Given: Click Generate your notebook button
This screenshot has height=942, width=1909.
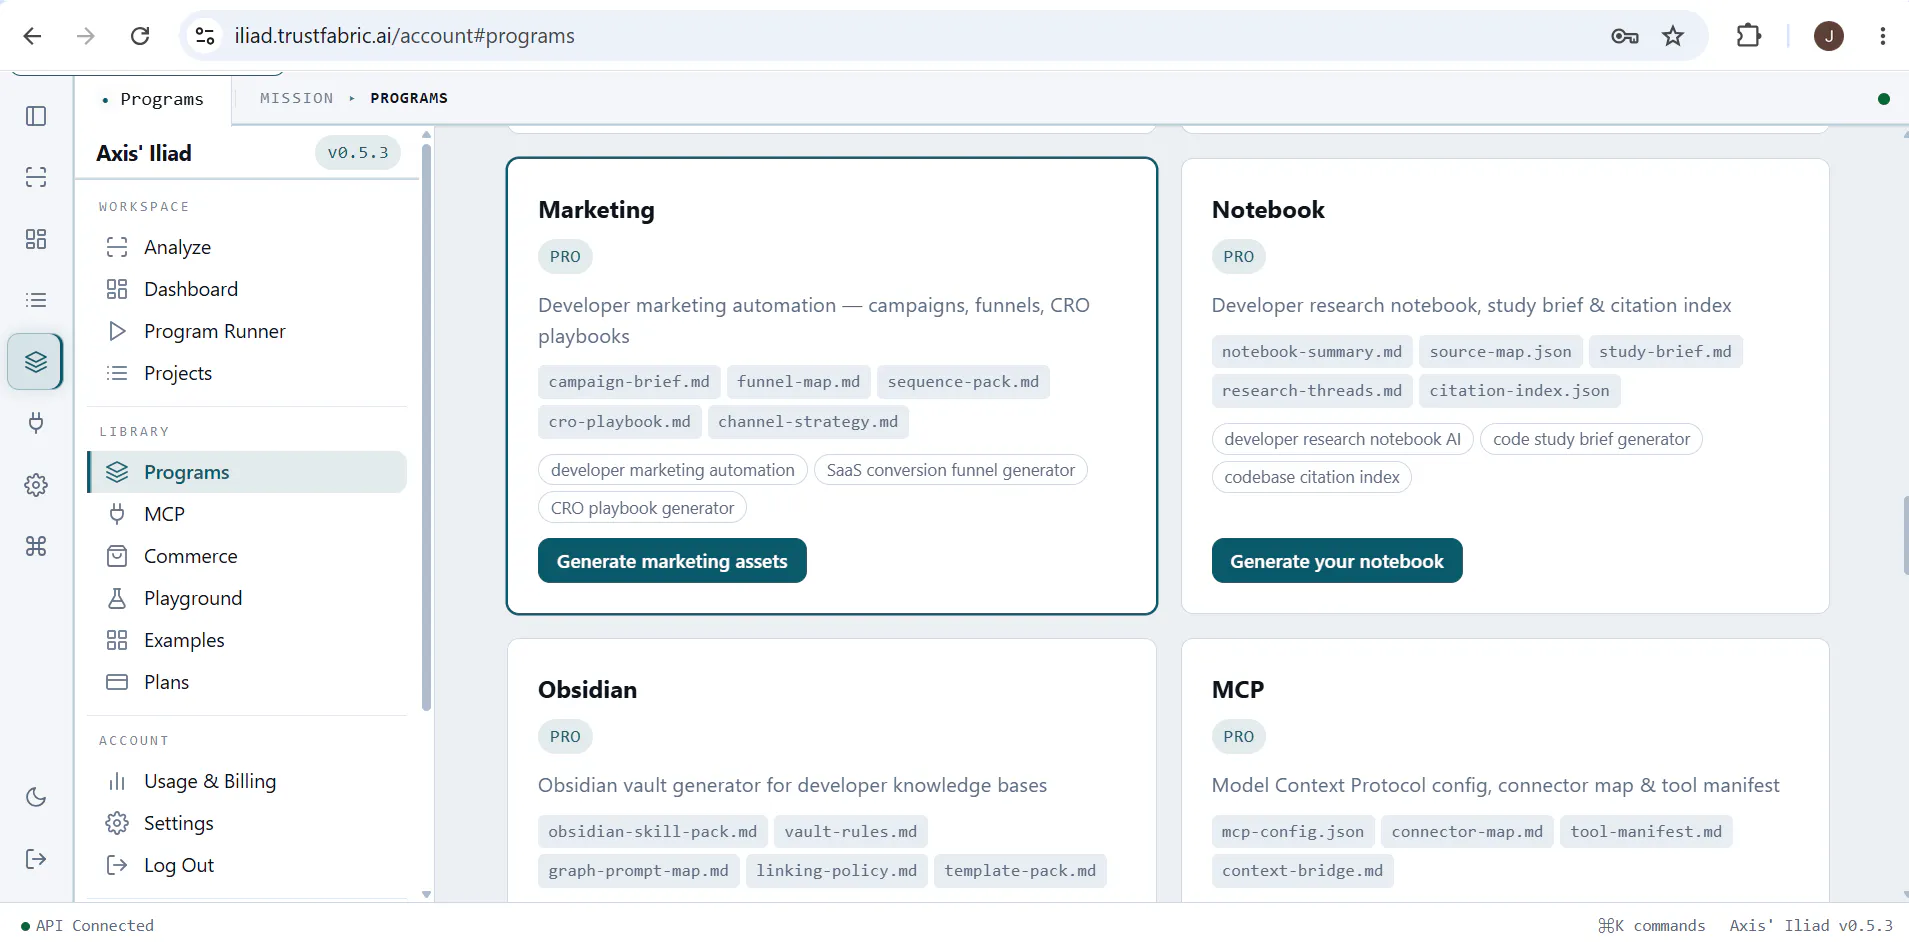Looking at the screenshot, I should (1337, 561).
